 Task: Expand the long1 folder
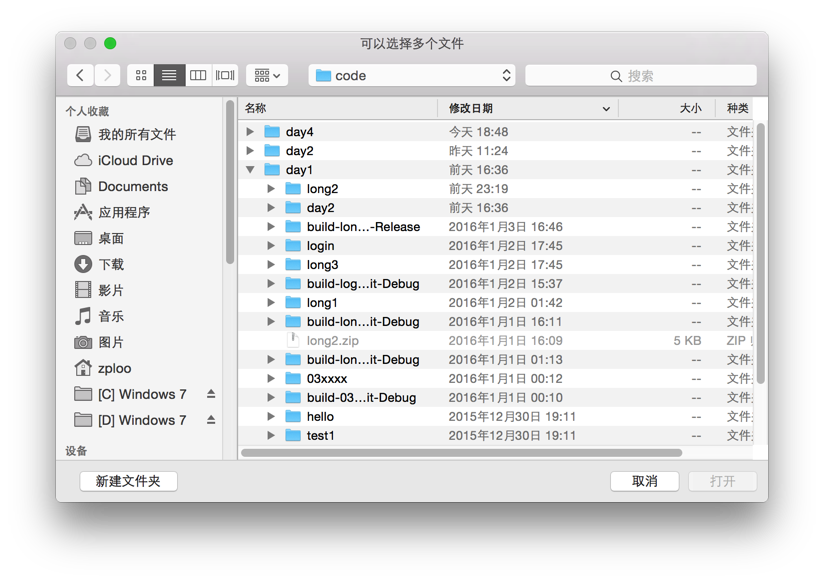point(271,302)
